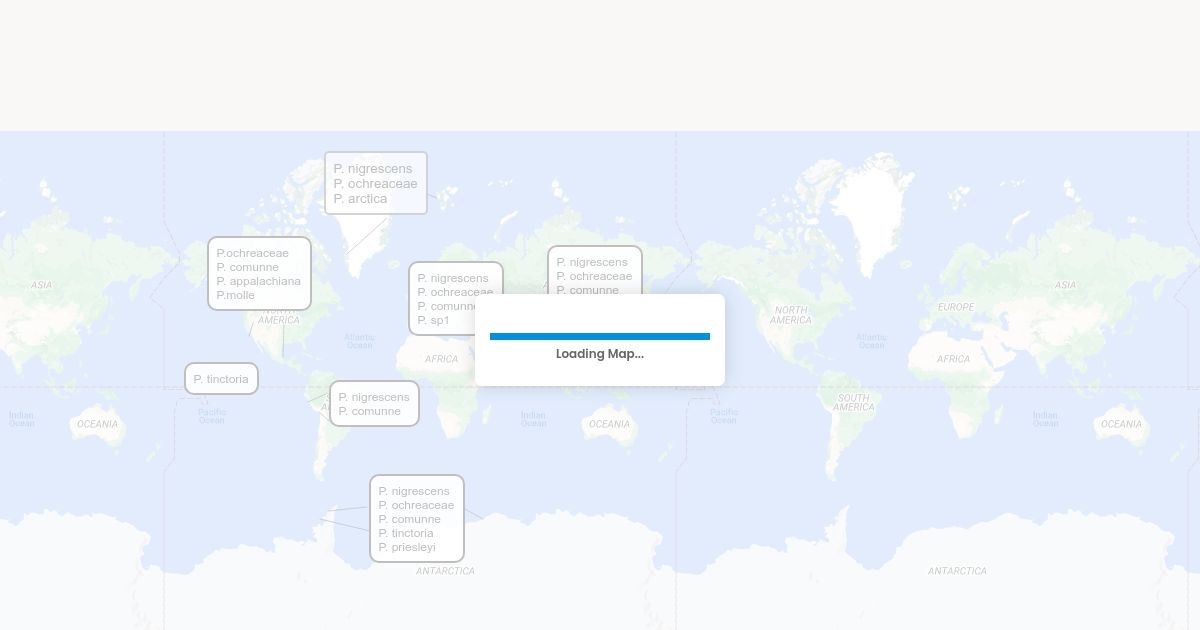Click ANTARCTICA label beneath the P. priesleyi box
The height and width of the screenshot is (630, 1200).
point(445,571)
